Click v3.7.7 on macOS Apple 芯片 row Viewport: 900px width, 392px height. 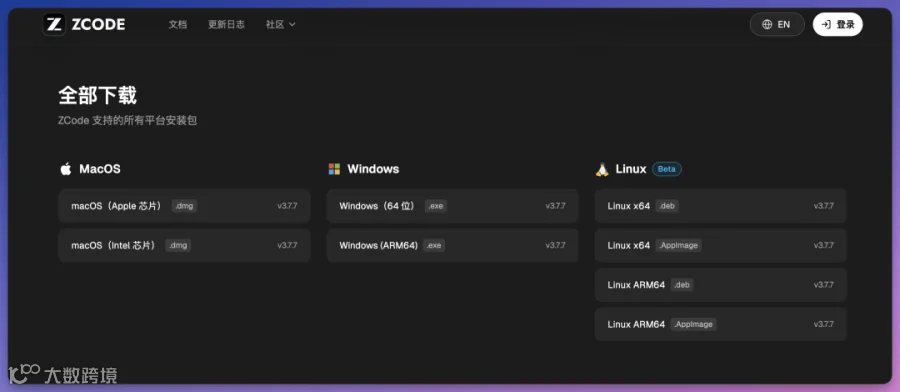point(288,205)
